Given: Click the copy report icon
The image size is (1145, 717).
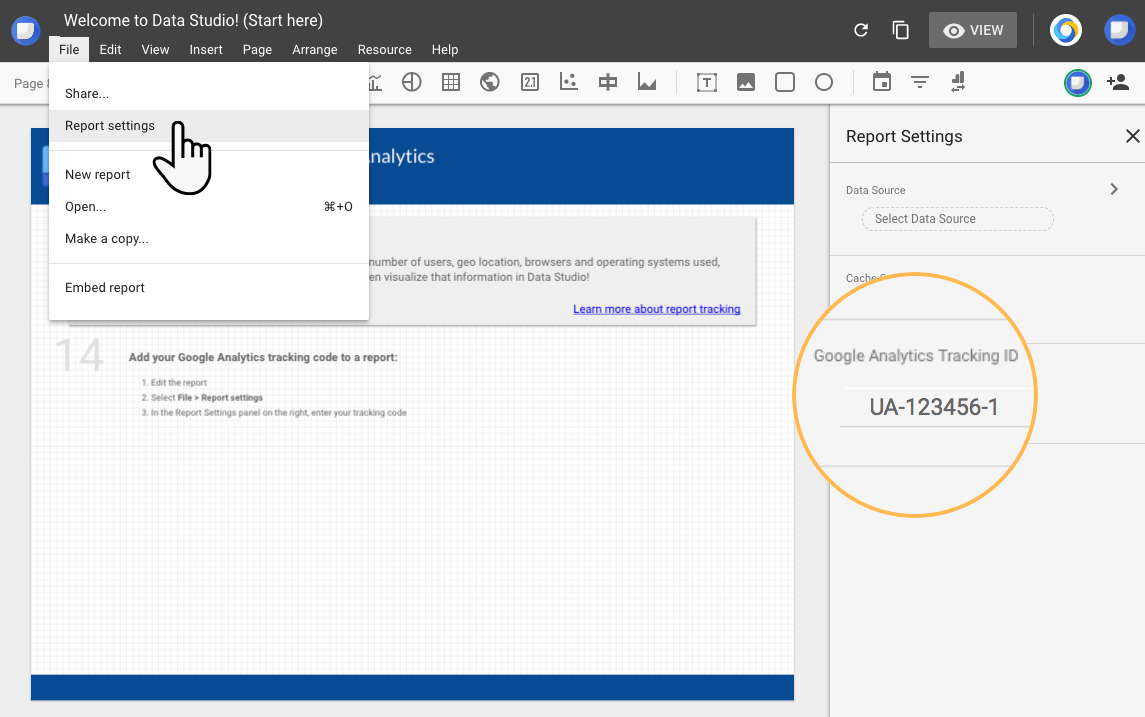Looking at the screenshot, I should pyautogui.click(x=901, y=30).
